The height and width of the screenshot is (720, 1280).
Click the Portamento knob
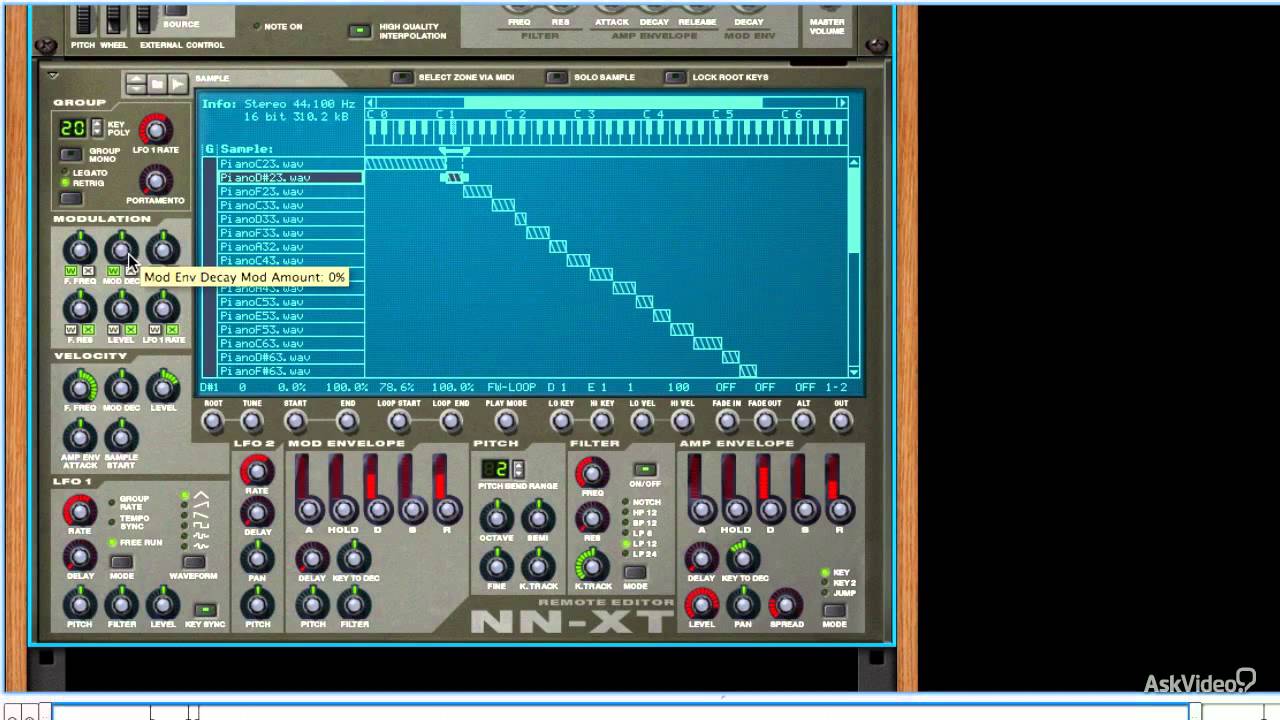155,180
